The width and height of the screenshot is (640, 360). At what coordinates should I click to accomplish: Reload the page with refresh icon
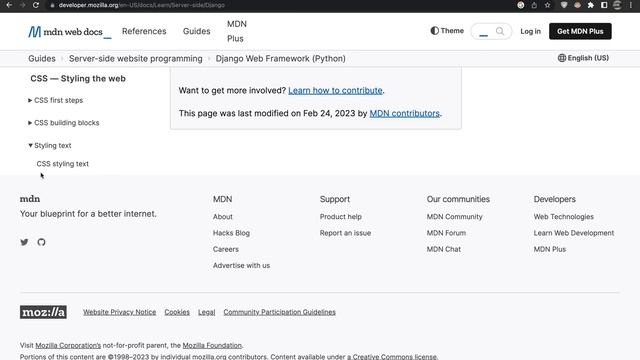pyautogui.click(x=36, y=5)
